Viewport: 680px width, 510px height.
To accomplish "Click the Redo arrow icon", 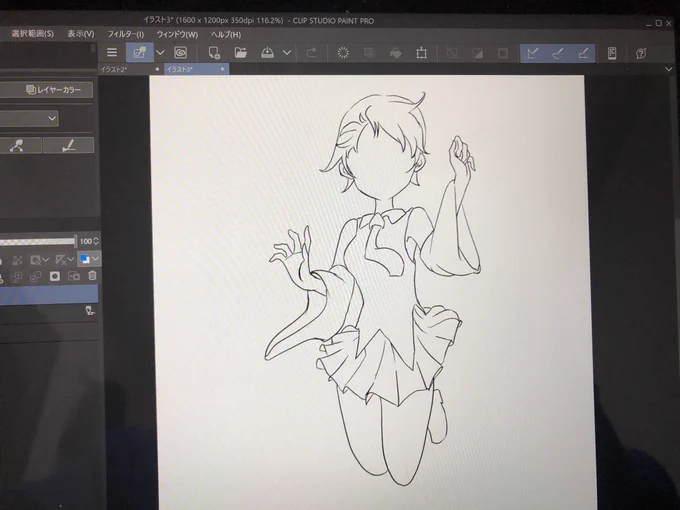I will (311, 53).
